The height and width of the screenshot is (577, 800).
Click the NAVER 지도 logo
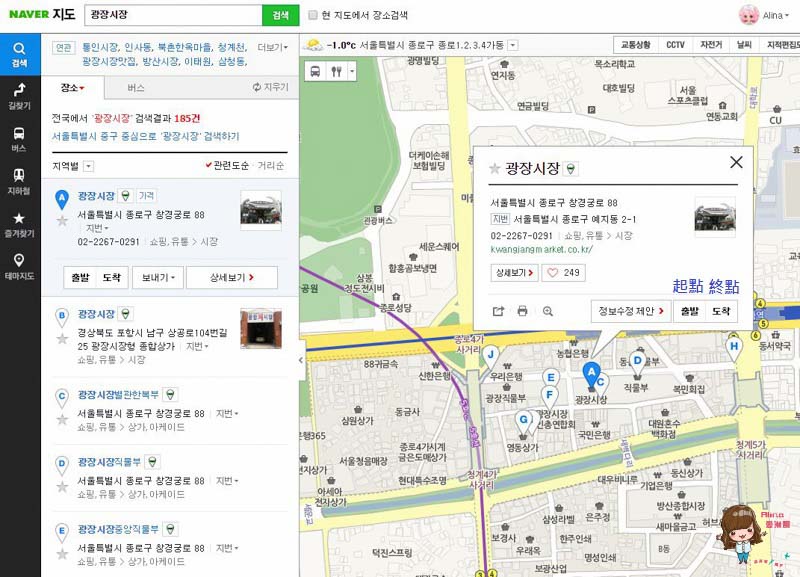pyautogui.click(x=42, y=14)
